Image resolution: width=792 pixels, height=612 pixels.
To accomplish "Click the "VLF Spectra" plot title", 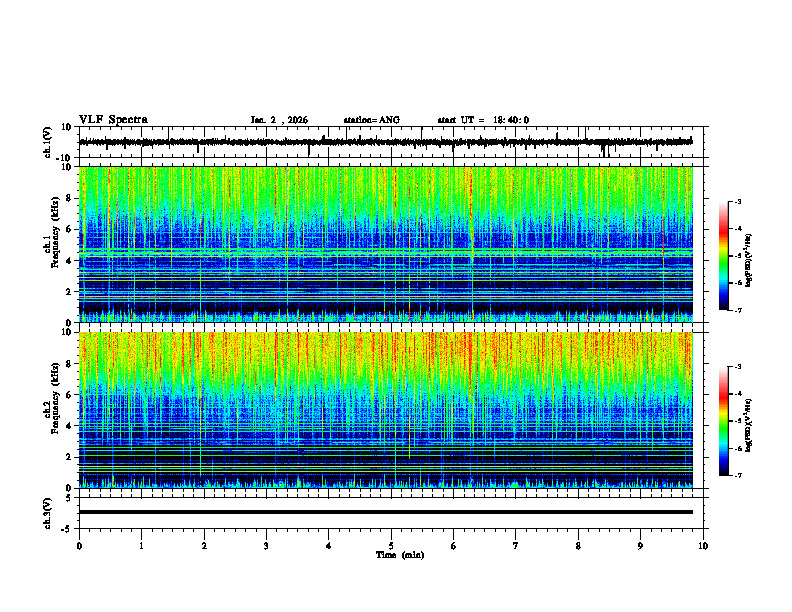I will (113, 120).
